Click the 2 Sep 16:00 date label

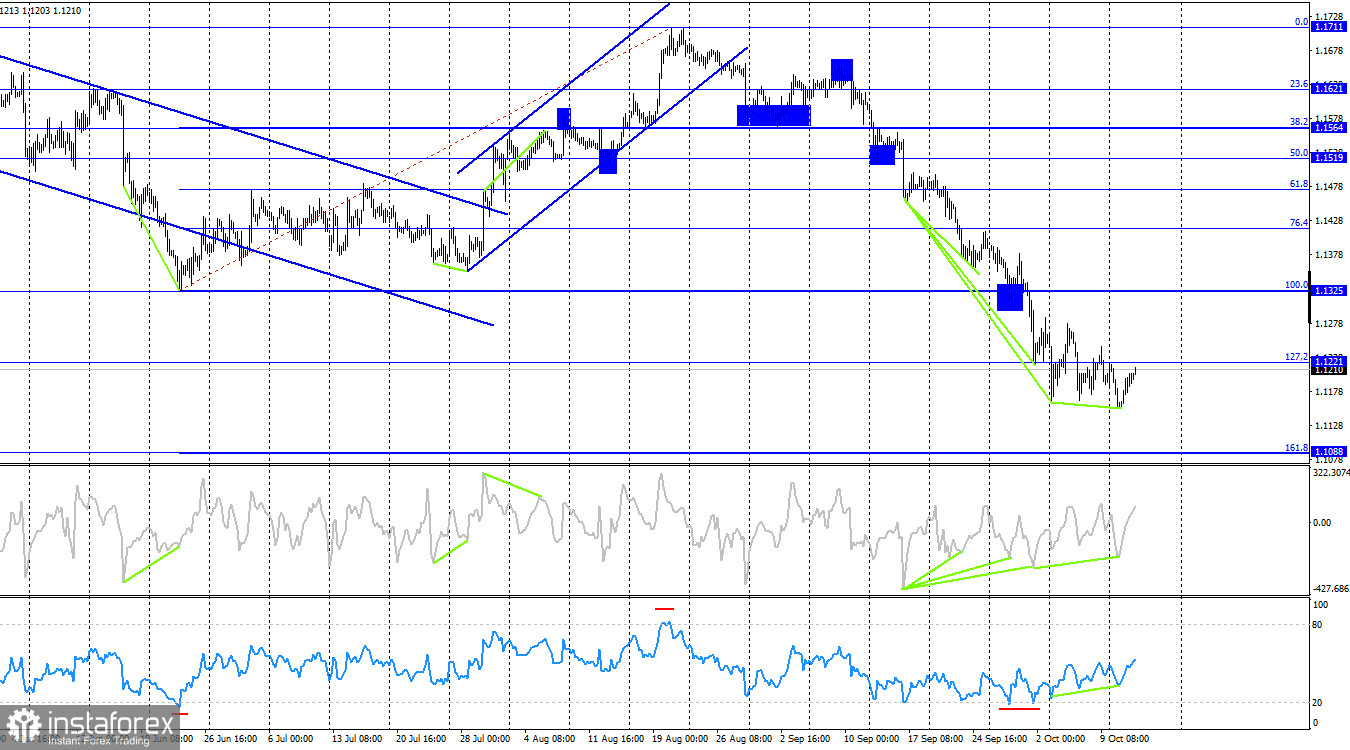pyautogui.click(x=806, y=740)
